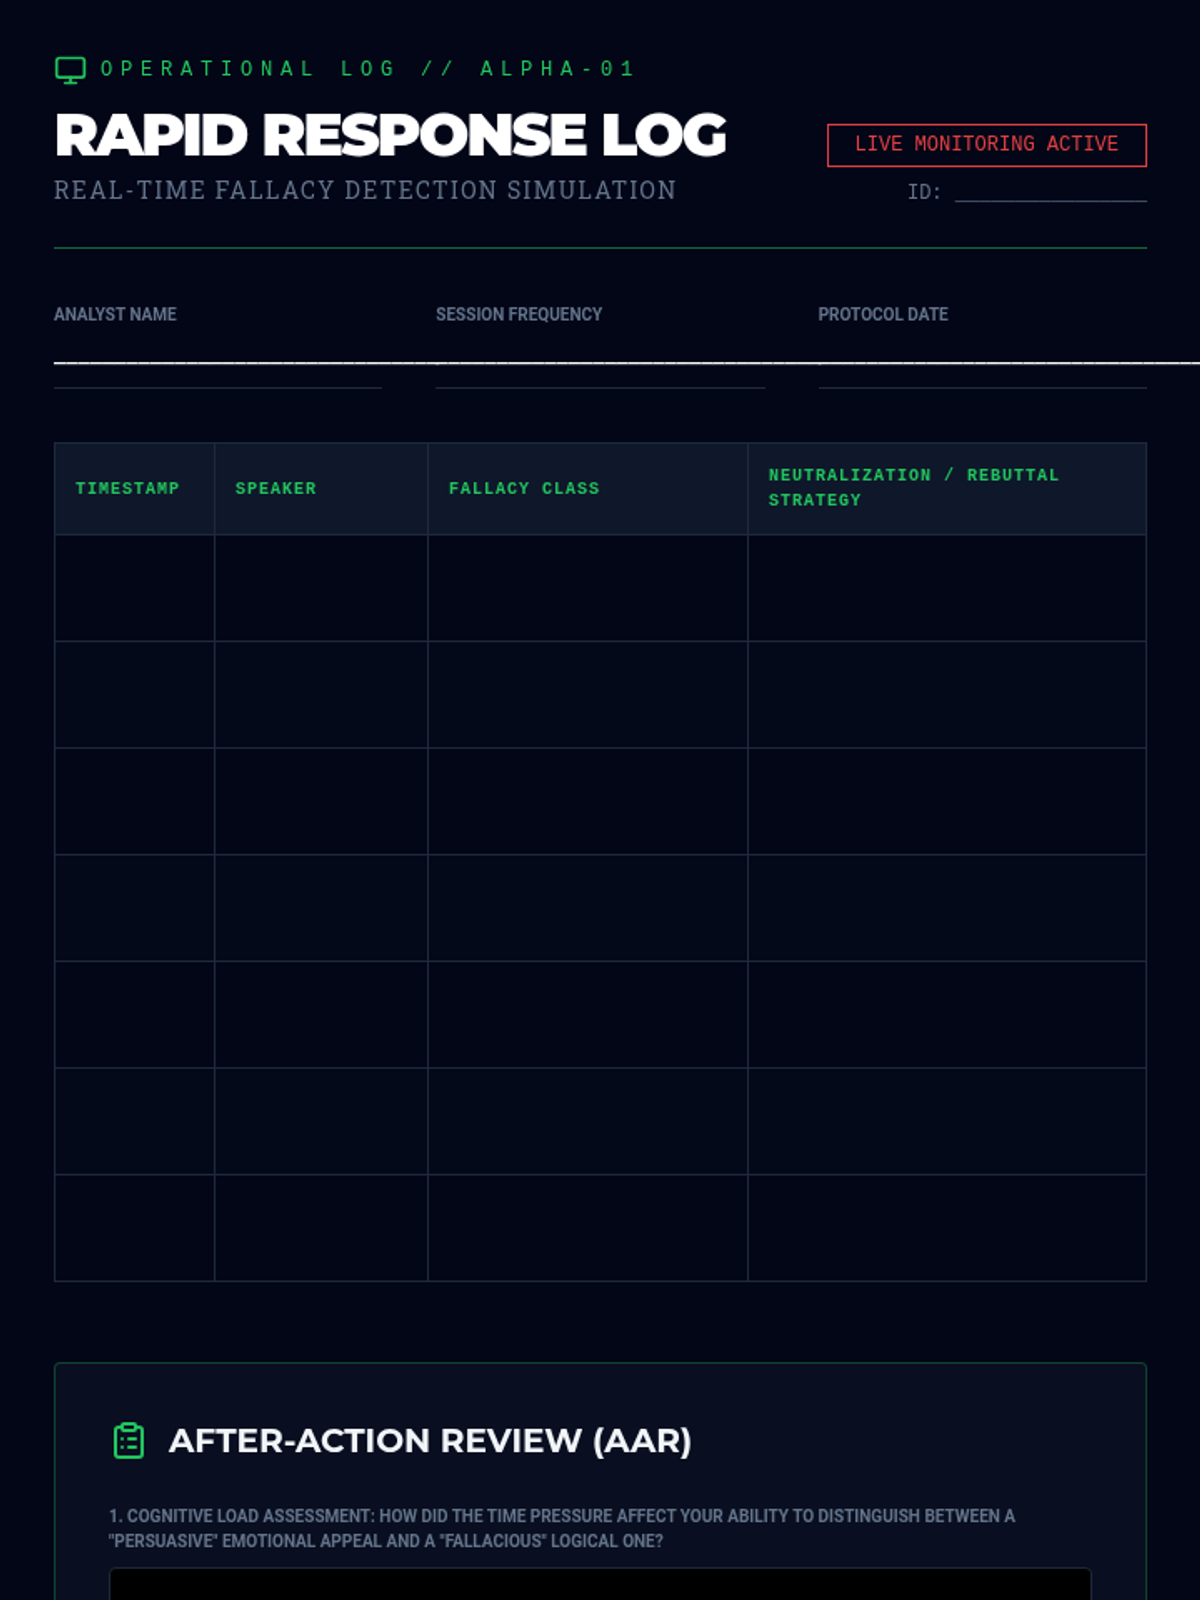Select the last row Timestamp cell
The image size is (1200, 1600).
(x=134, y=1228)
